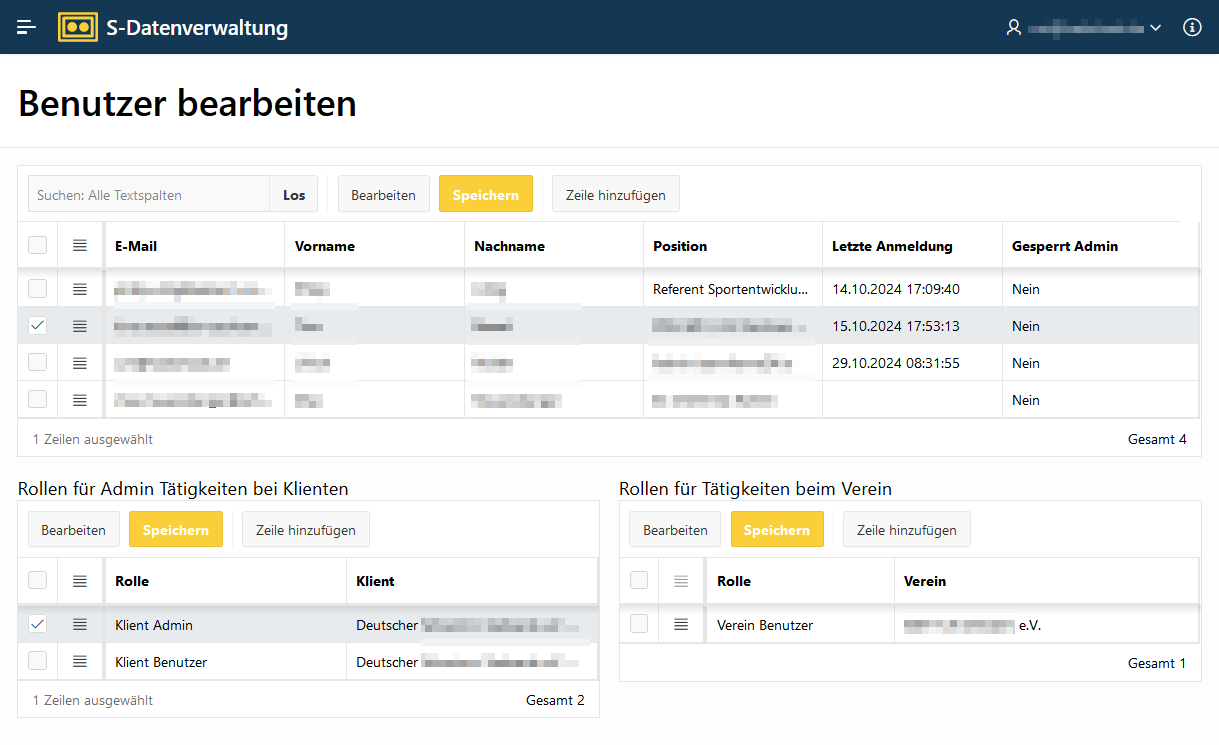Click Speichern in the users toolbar
The image size is (1219, 745).
(x=485, y=195)
